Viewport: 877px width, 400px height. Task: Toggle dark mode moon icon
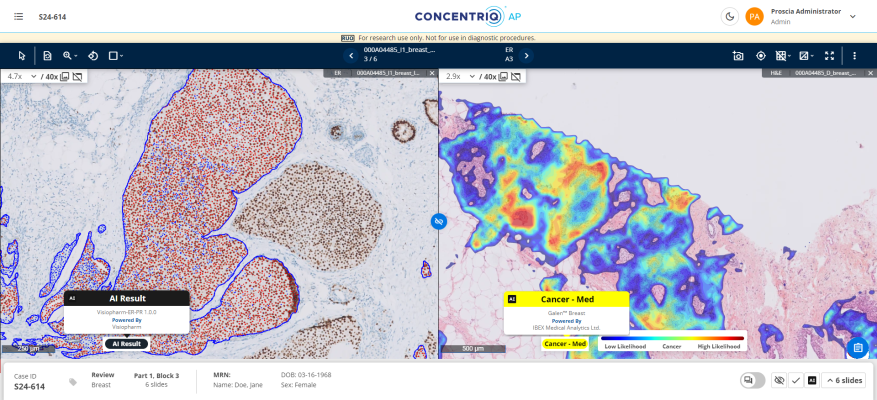[728, 16]
